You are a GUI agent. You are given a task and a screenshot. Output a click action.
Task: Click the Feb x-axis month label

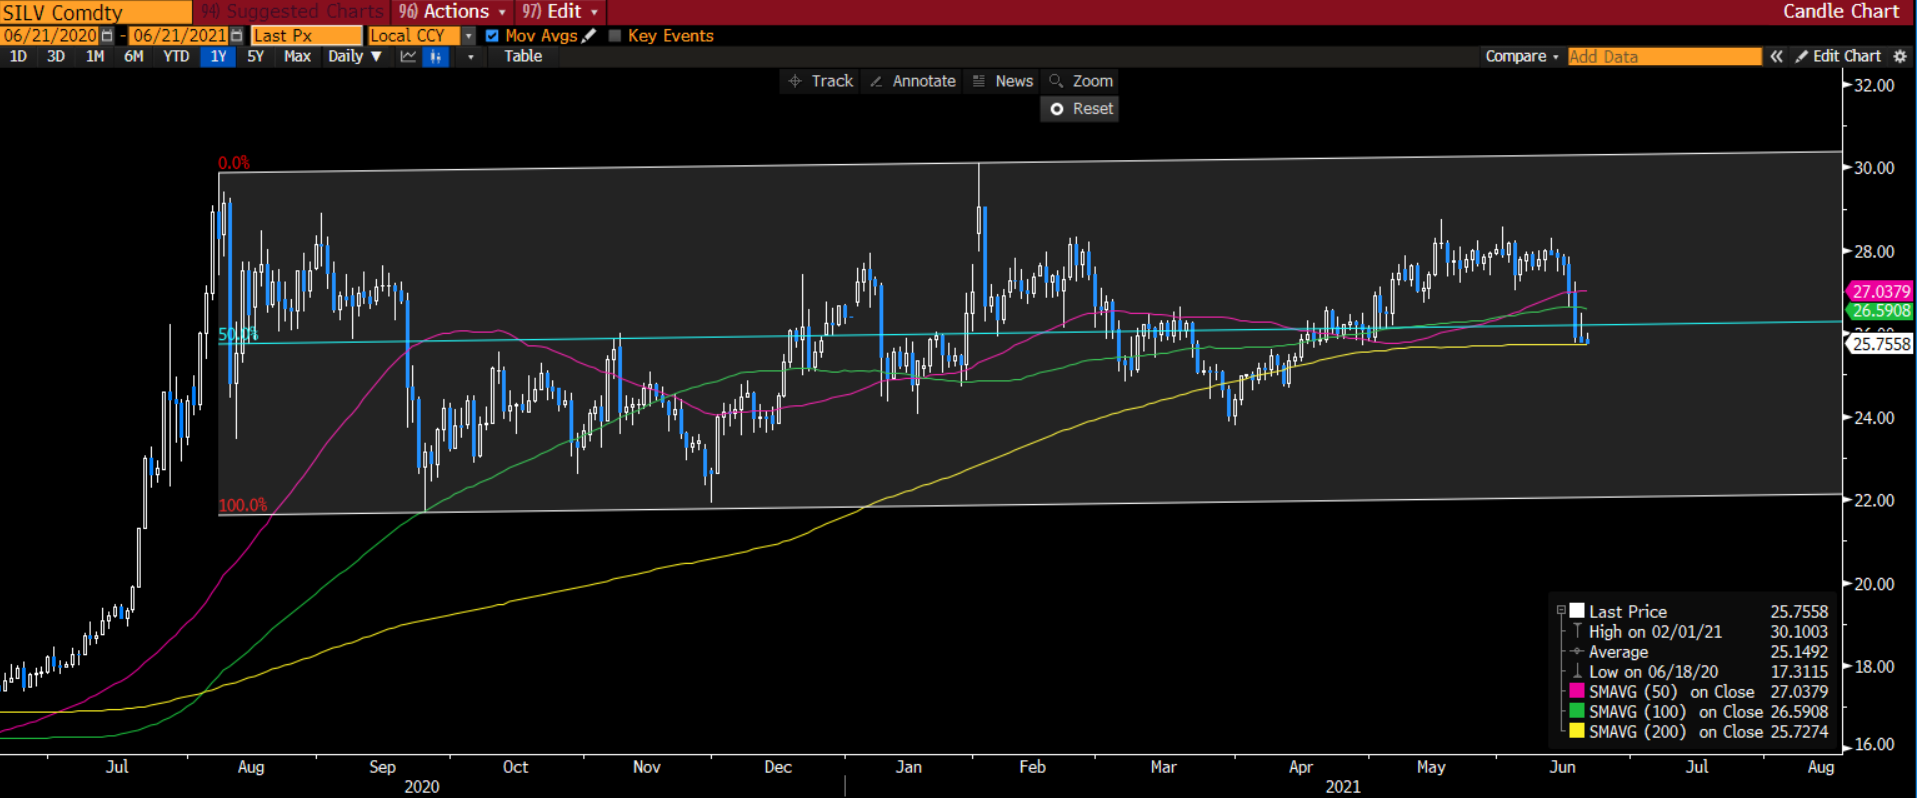(1032, 767)
